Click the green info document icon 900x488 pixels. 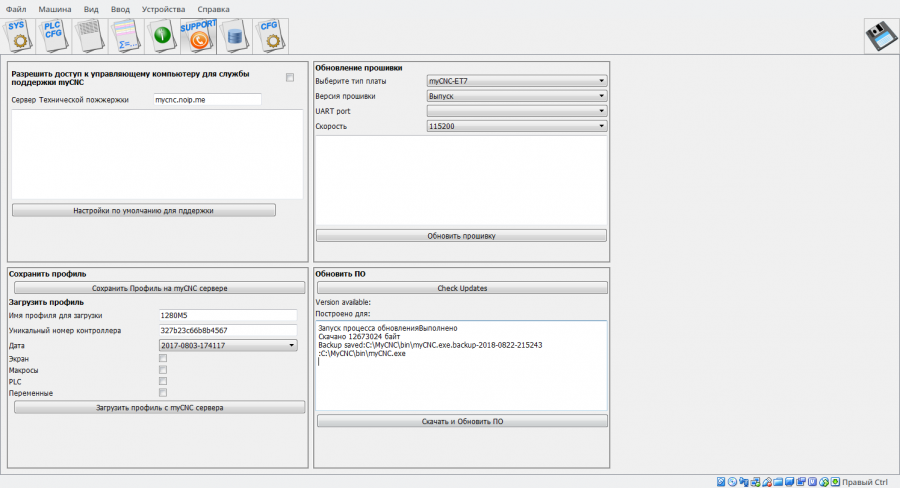pyautogui.click(x=162, y=36)
